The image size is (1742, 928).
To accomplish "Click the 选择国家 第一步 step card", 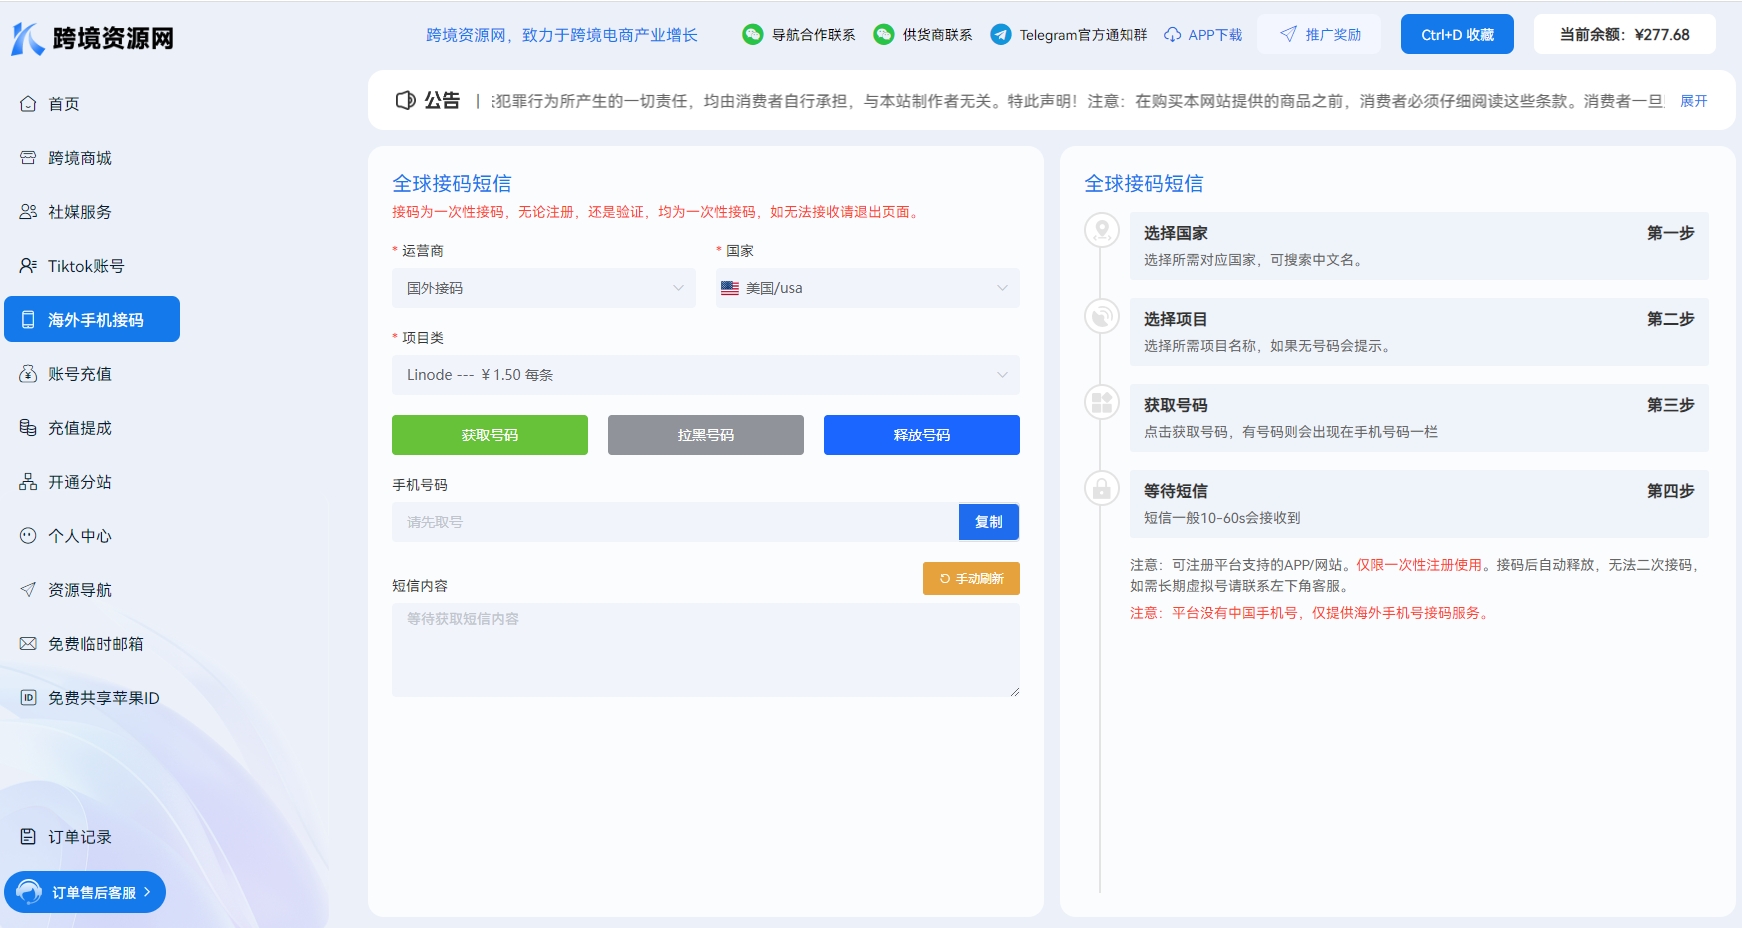I will pos(1419,246).
